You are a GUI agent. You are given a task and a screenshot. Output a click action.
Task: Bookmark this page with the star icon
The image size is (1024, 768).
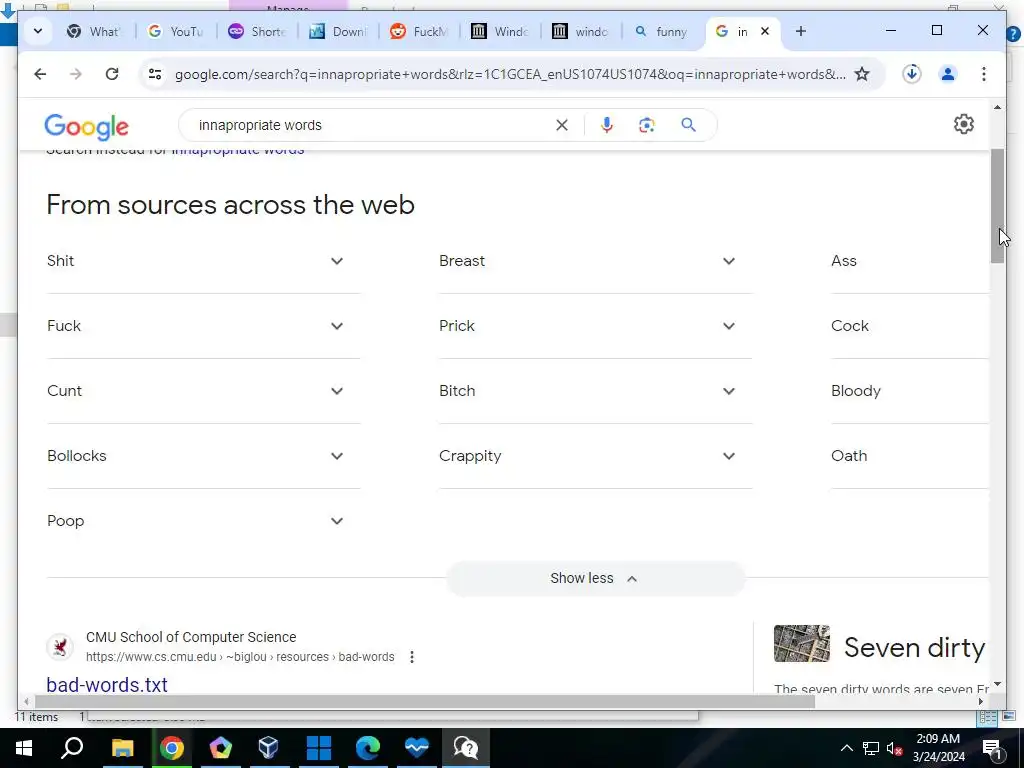(x=862, y=74)
